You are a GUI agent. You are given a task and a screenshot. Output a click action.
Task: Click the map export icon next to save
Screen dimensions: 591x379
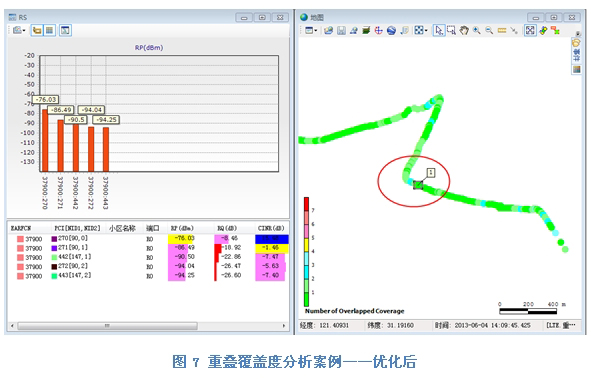click(x=354, y=31)
